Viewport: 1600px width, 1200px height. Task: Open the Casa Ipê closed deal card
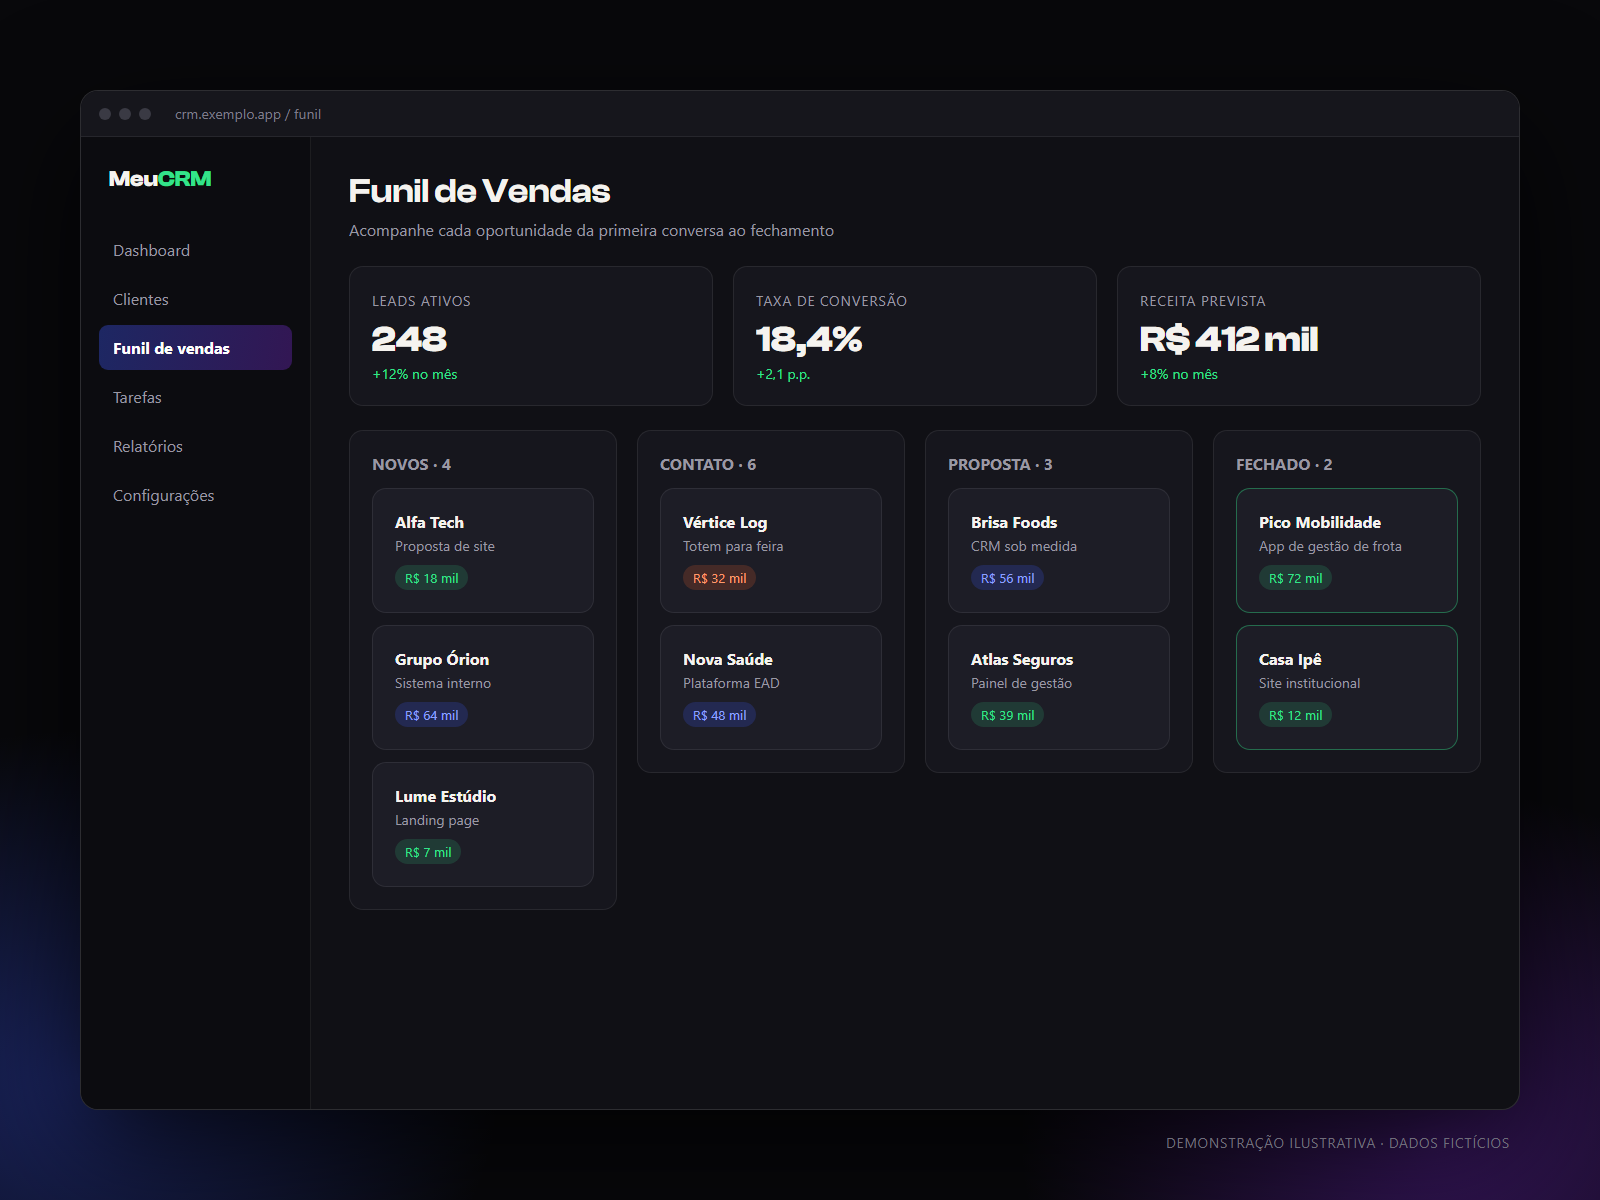(1347, 687)
